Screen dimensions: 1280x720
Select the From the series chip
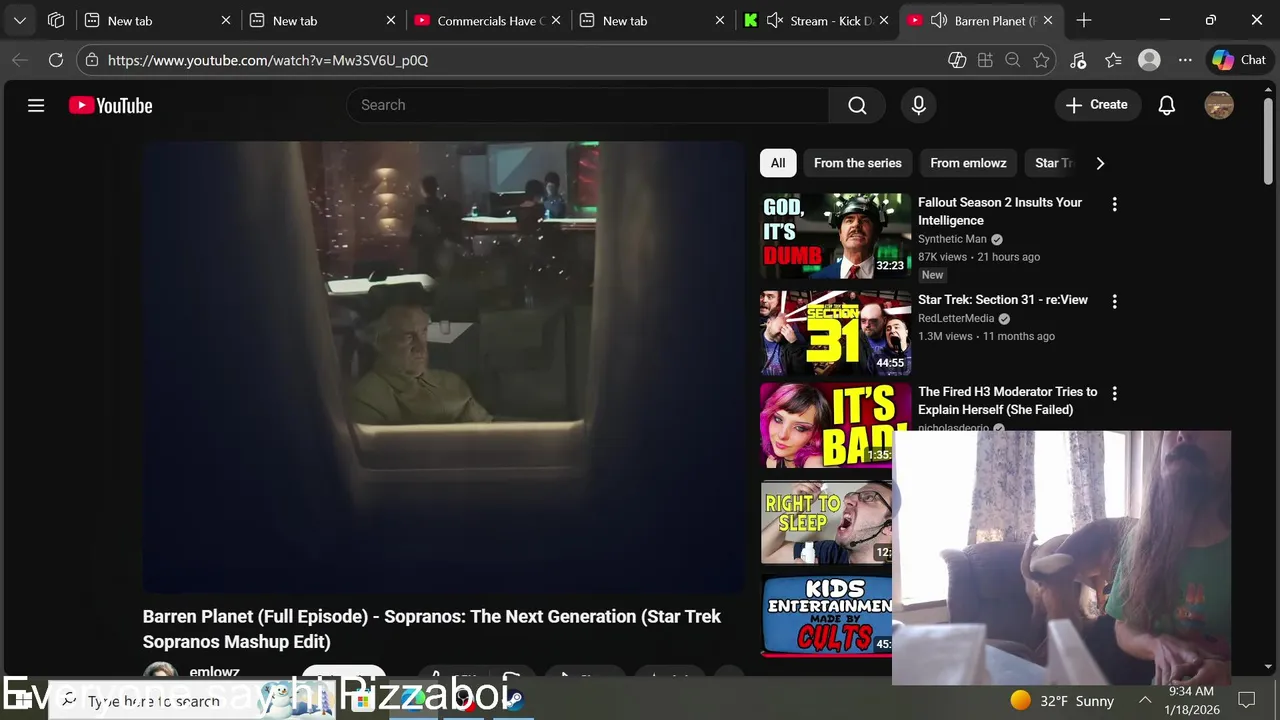click(857, 163)
